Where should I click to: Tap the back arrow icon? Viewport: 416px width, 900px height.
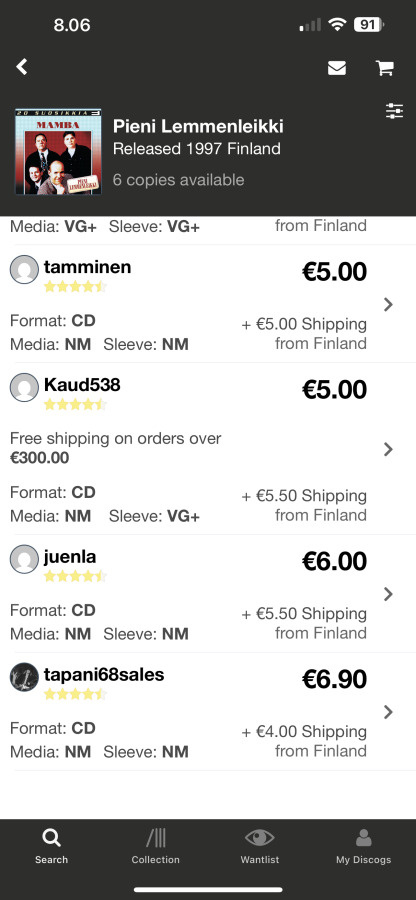click(22, 67)
